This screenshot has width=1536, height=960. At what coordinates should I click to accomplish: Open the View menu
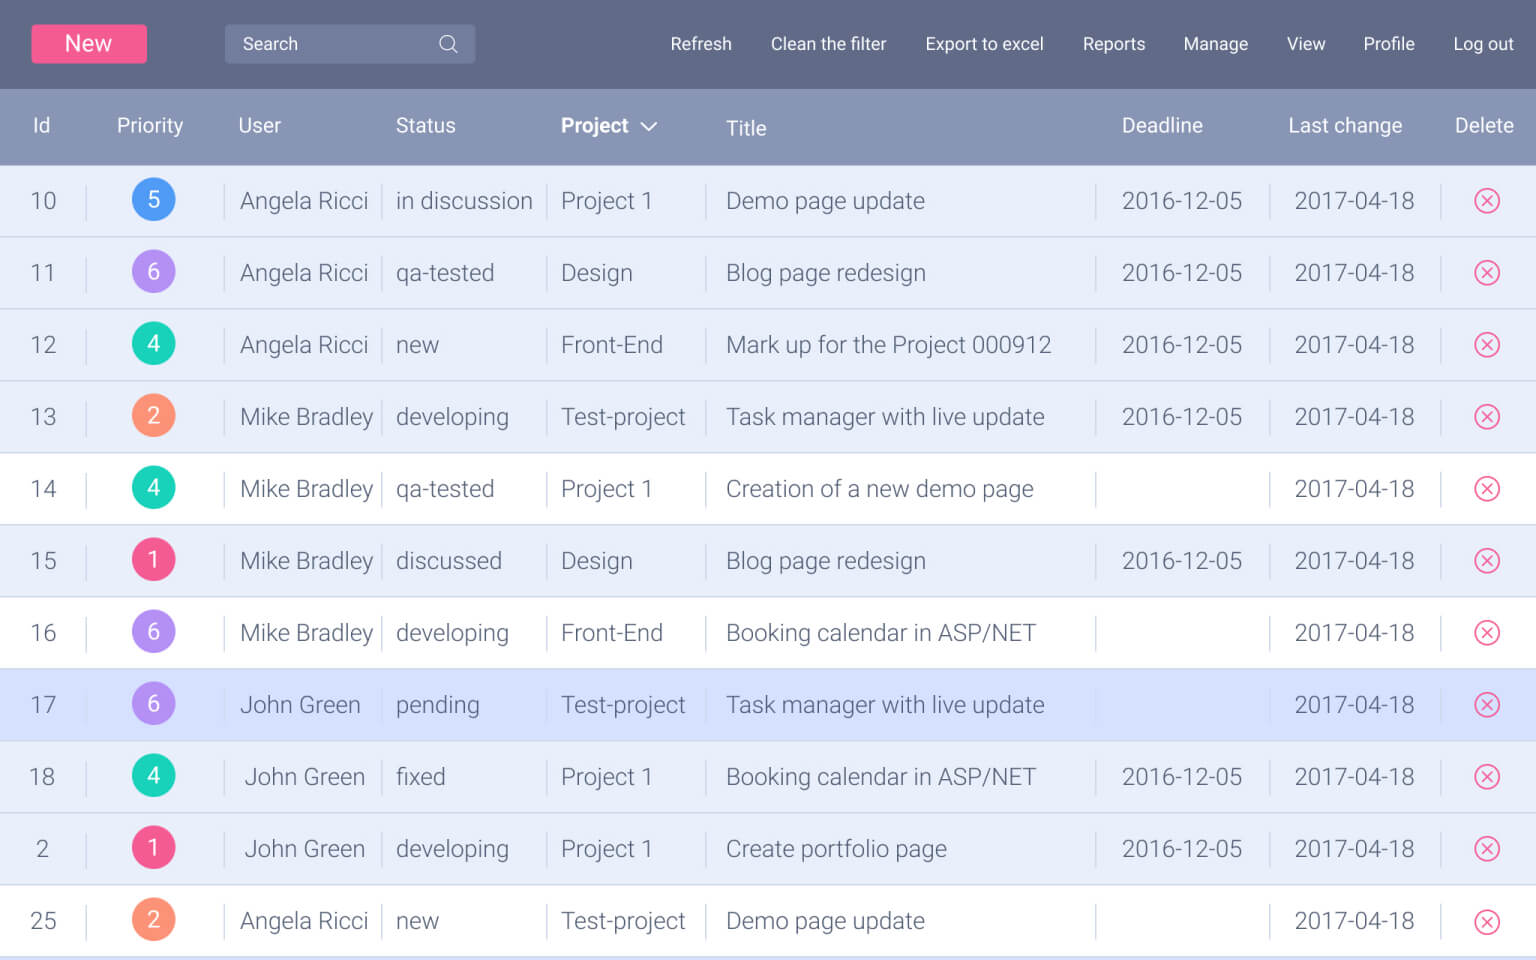pyautogui.click(x=1305, y=44)
